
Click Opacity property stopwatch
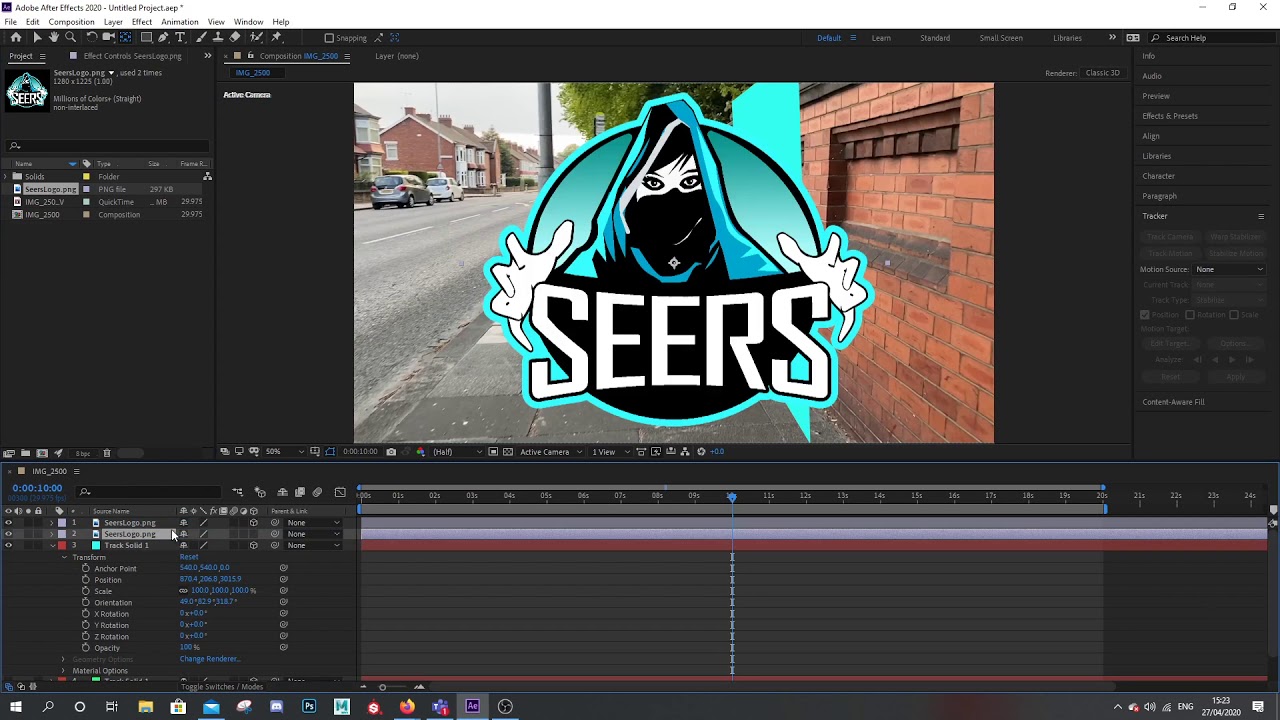(86, 648)
